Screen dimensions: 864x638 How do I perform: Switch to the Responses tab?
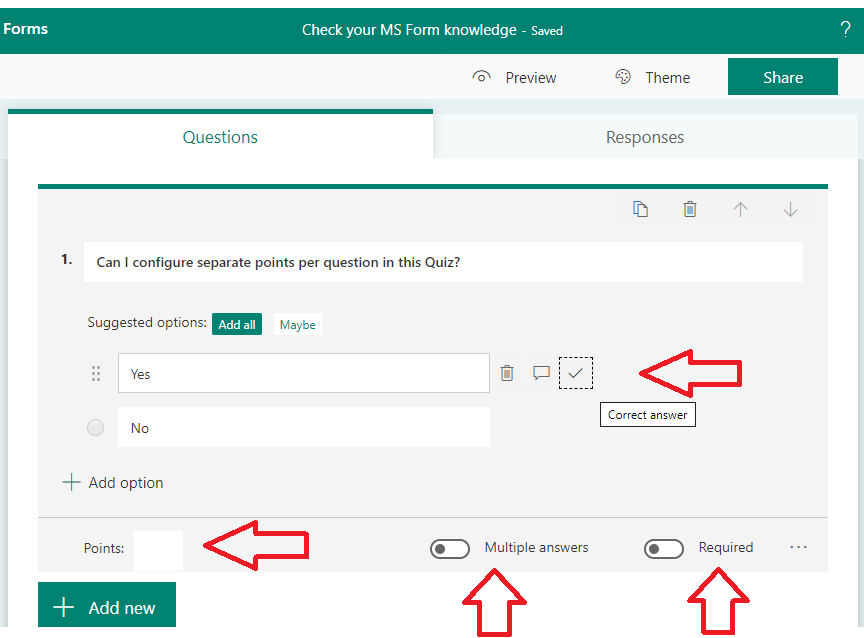pos(645,137)
